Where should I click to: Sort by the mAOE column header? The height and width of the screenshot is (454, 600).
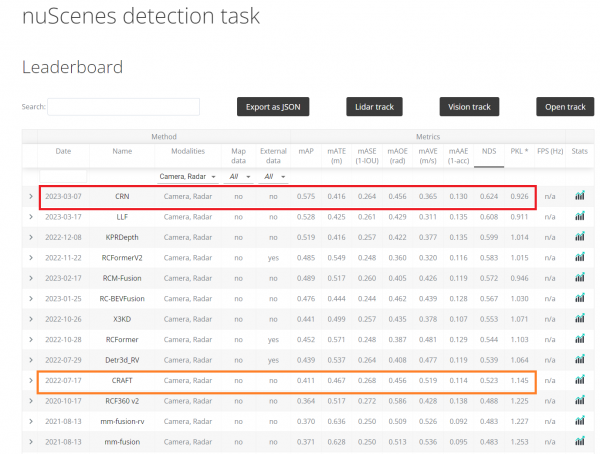coord(398,156)
